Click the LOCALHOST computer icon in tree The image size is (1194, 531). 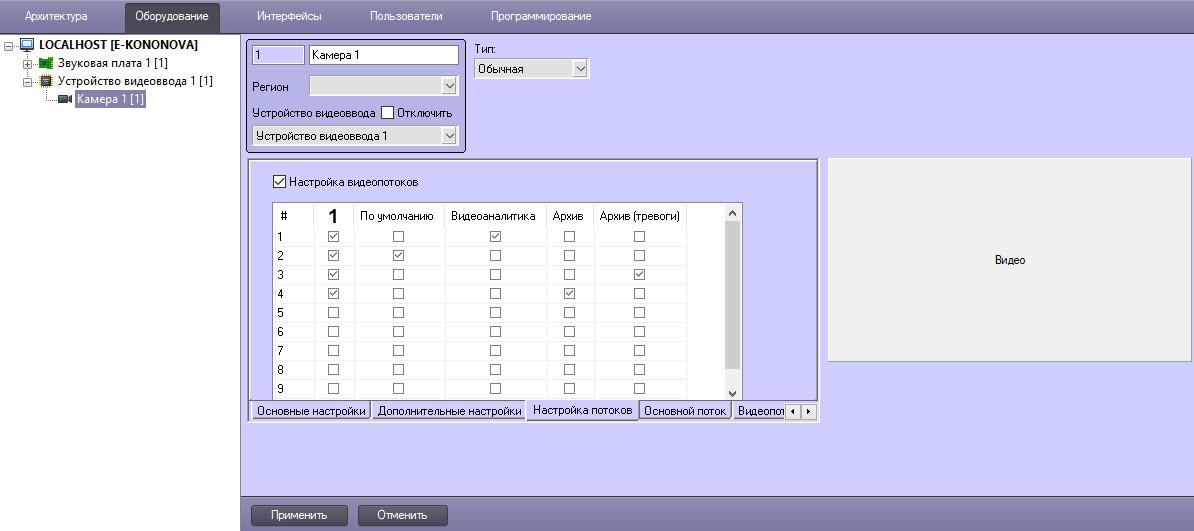(27, 45)
